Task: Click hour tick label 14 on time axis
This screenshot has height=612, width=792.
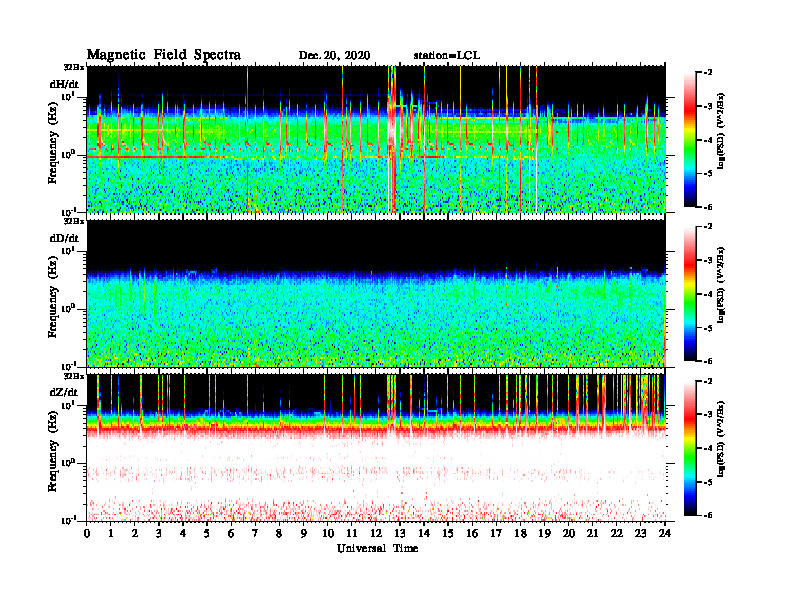Action: (424, 533)
